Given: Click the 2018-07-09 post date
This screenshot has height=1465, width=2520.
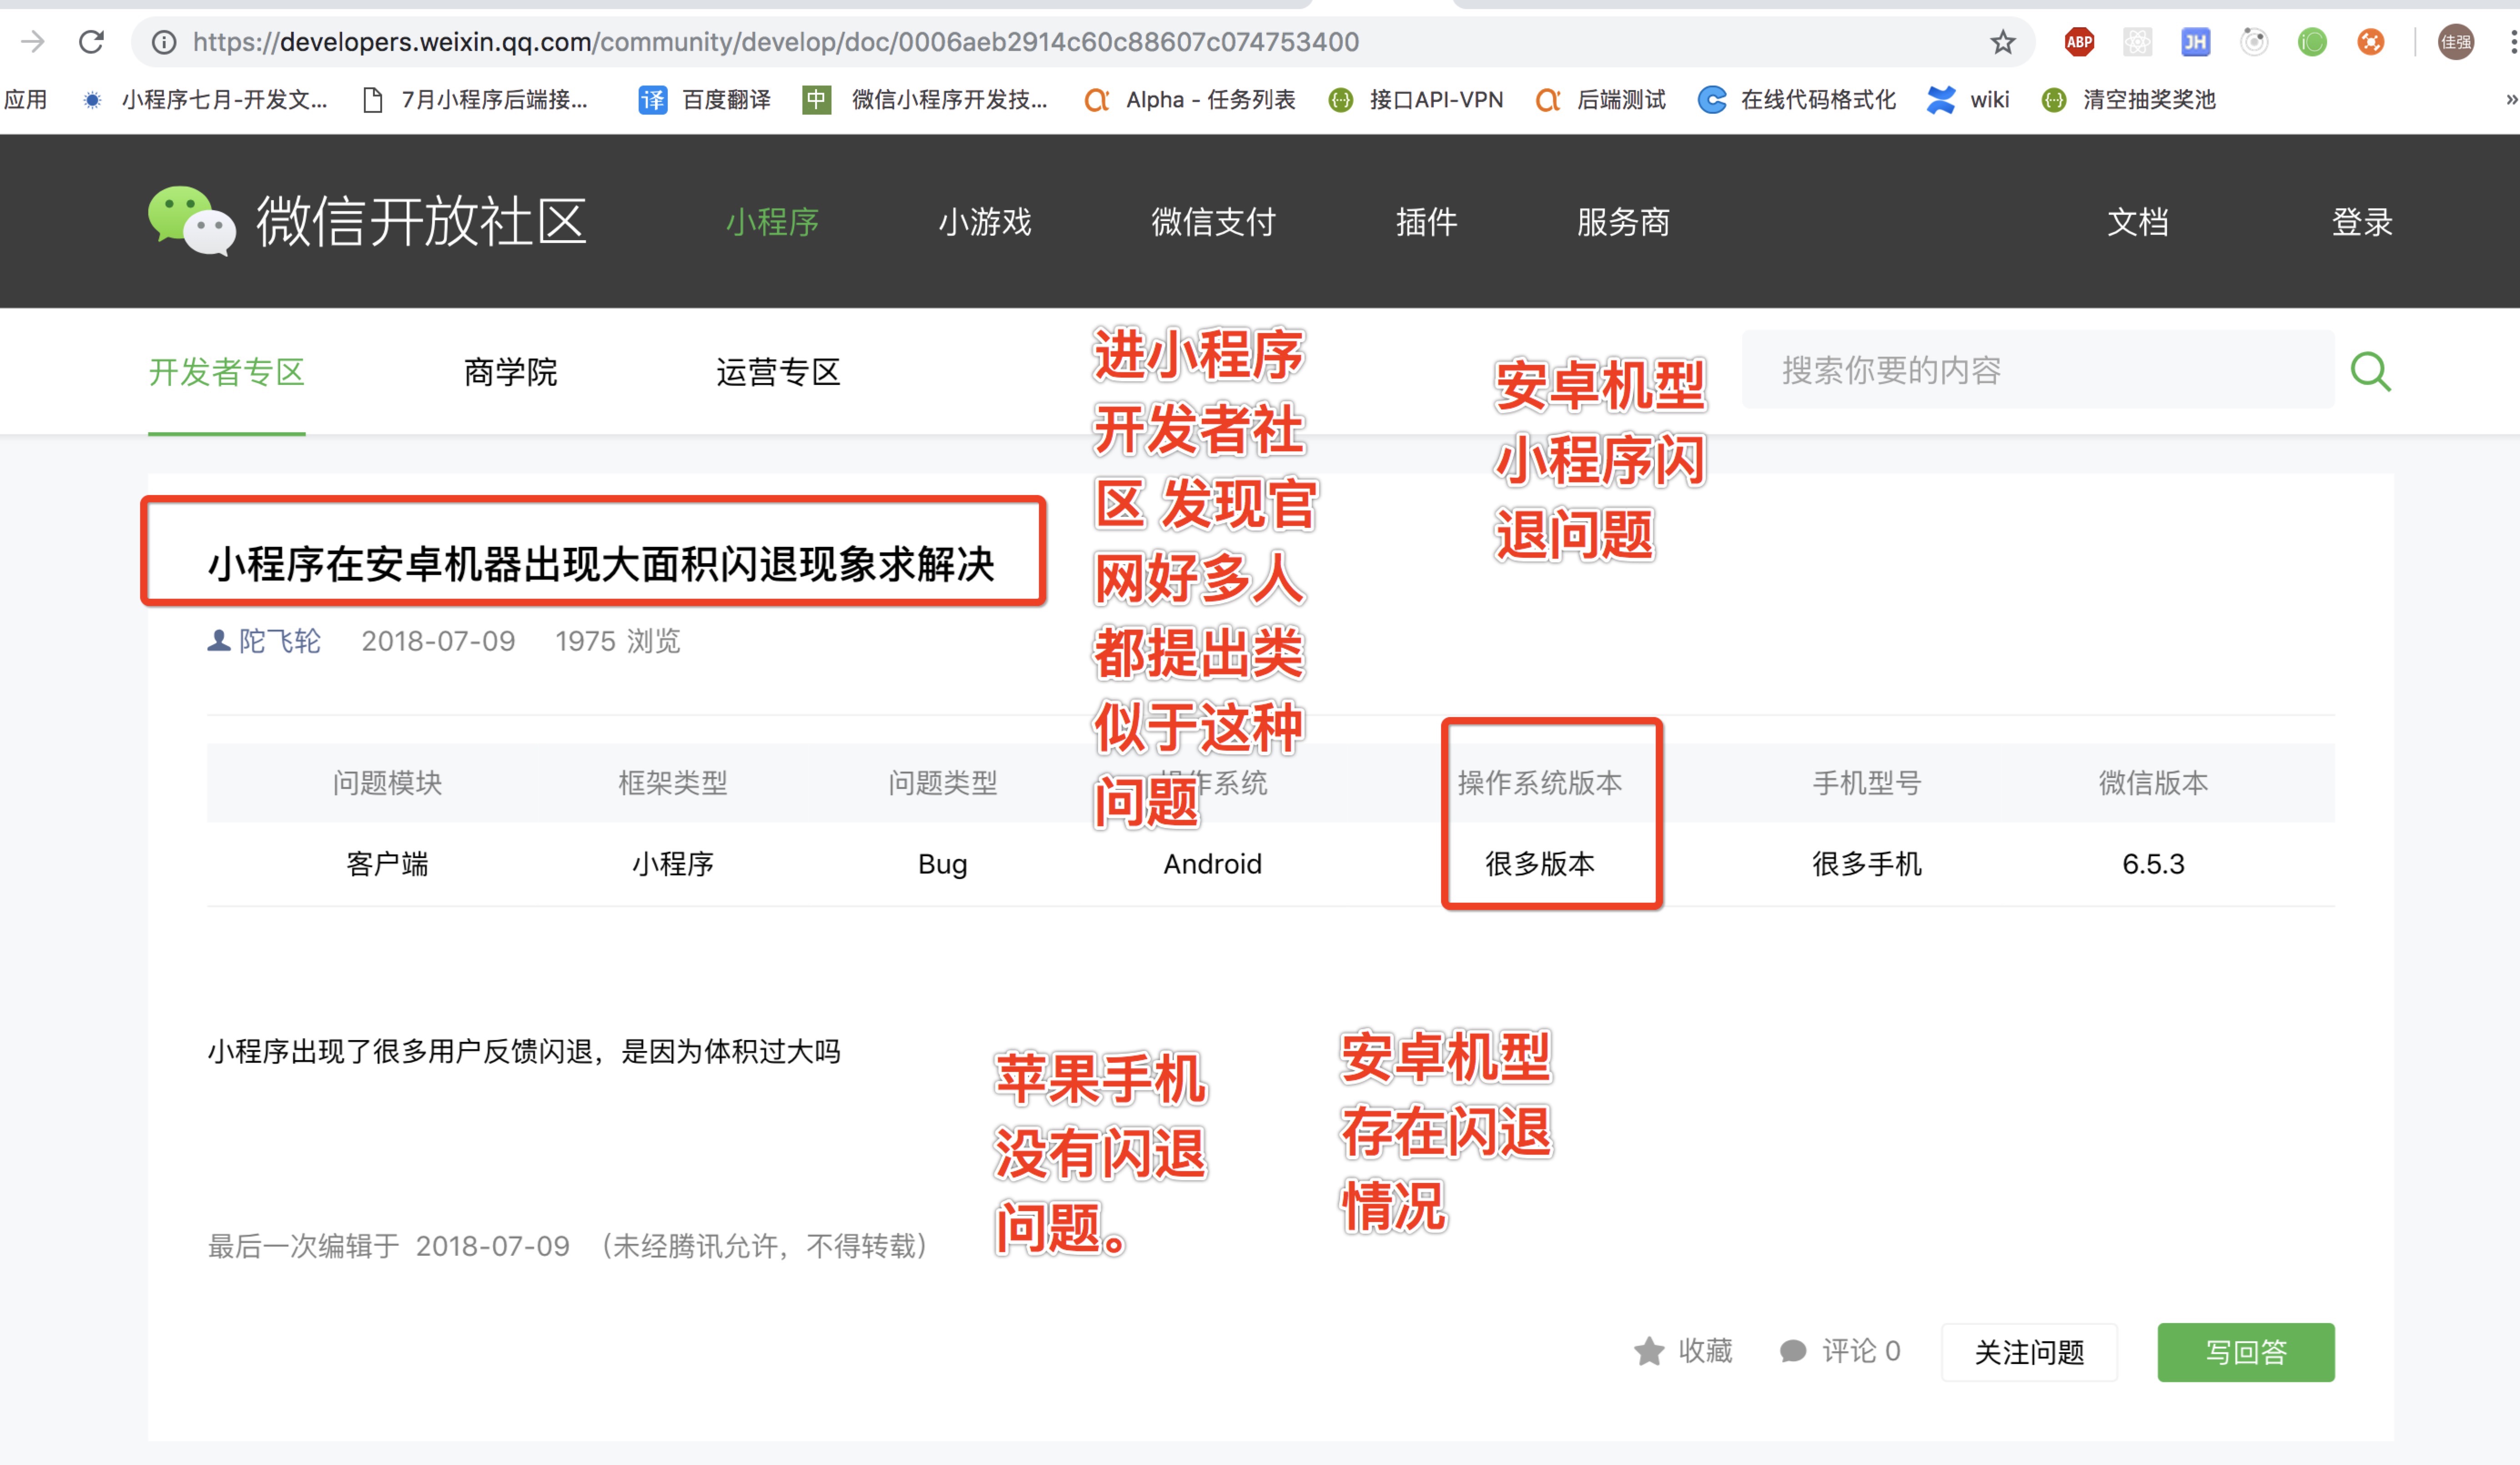Looking at the screenshot, I should (438, 640).
